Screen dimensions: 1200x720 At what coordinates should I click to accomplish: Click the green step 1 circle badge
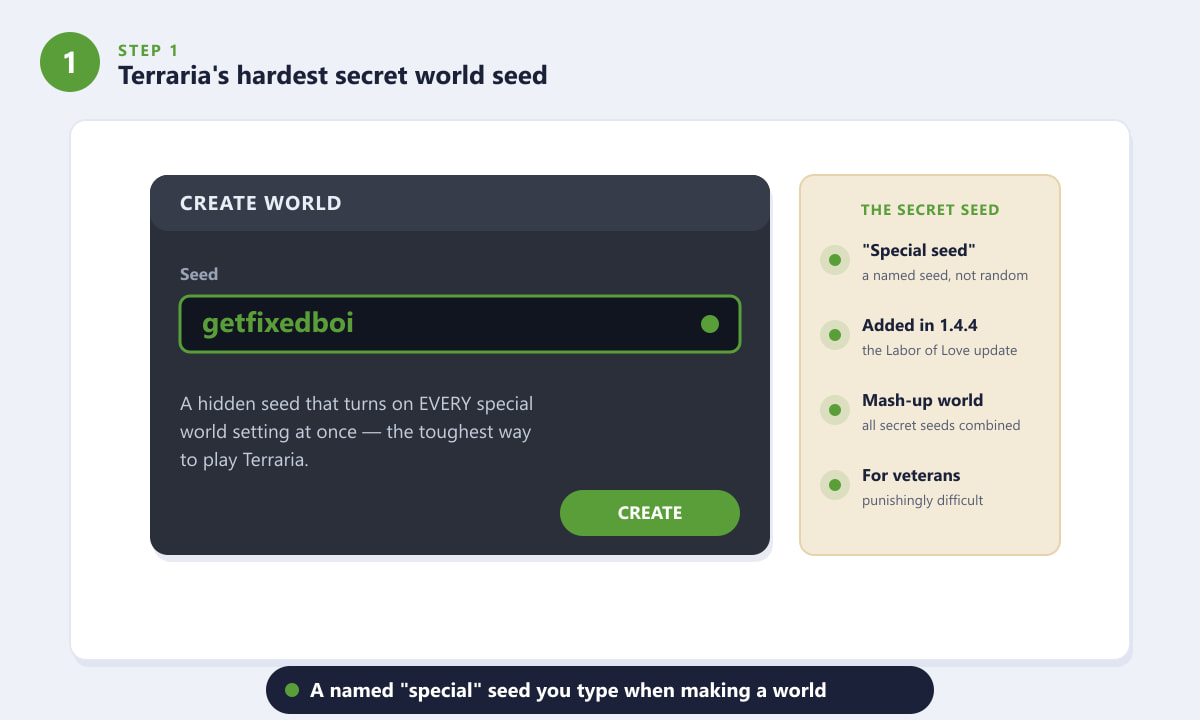(x=70, y=62)
